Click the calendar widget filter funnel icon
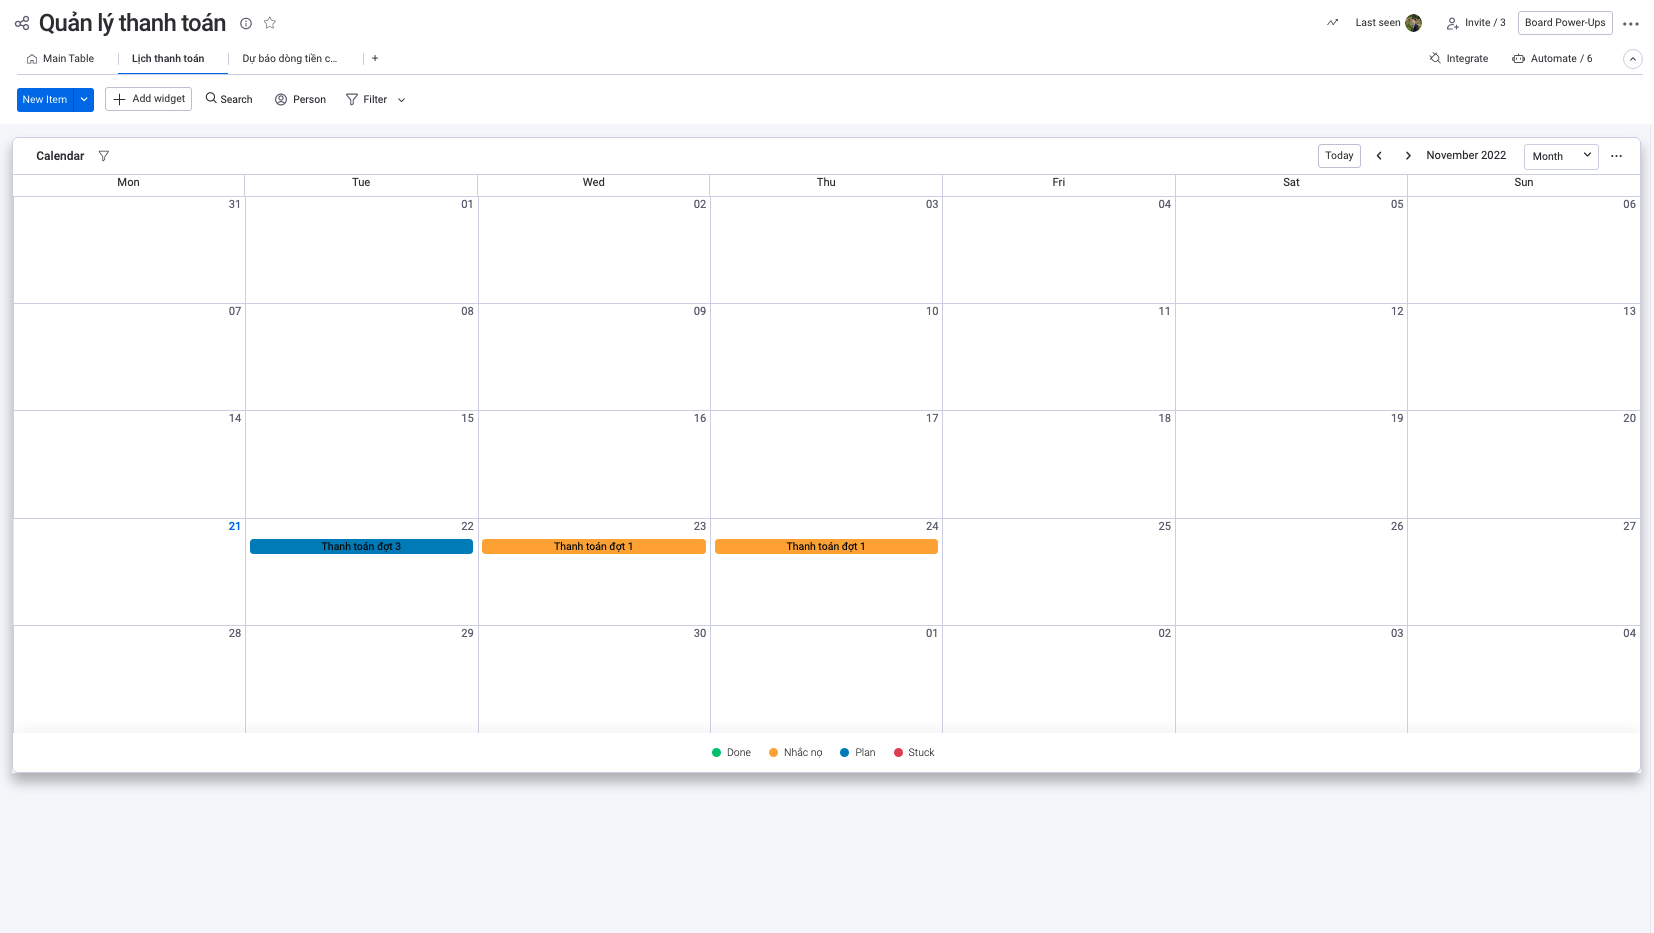The width and height of the screenshot is (1654, 933). tap(104, 156)
